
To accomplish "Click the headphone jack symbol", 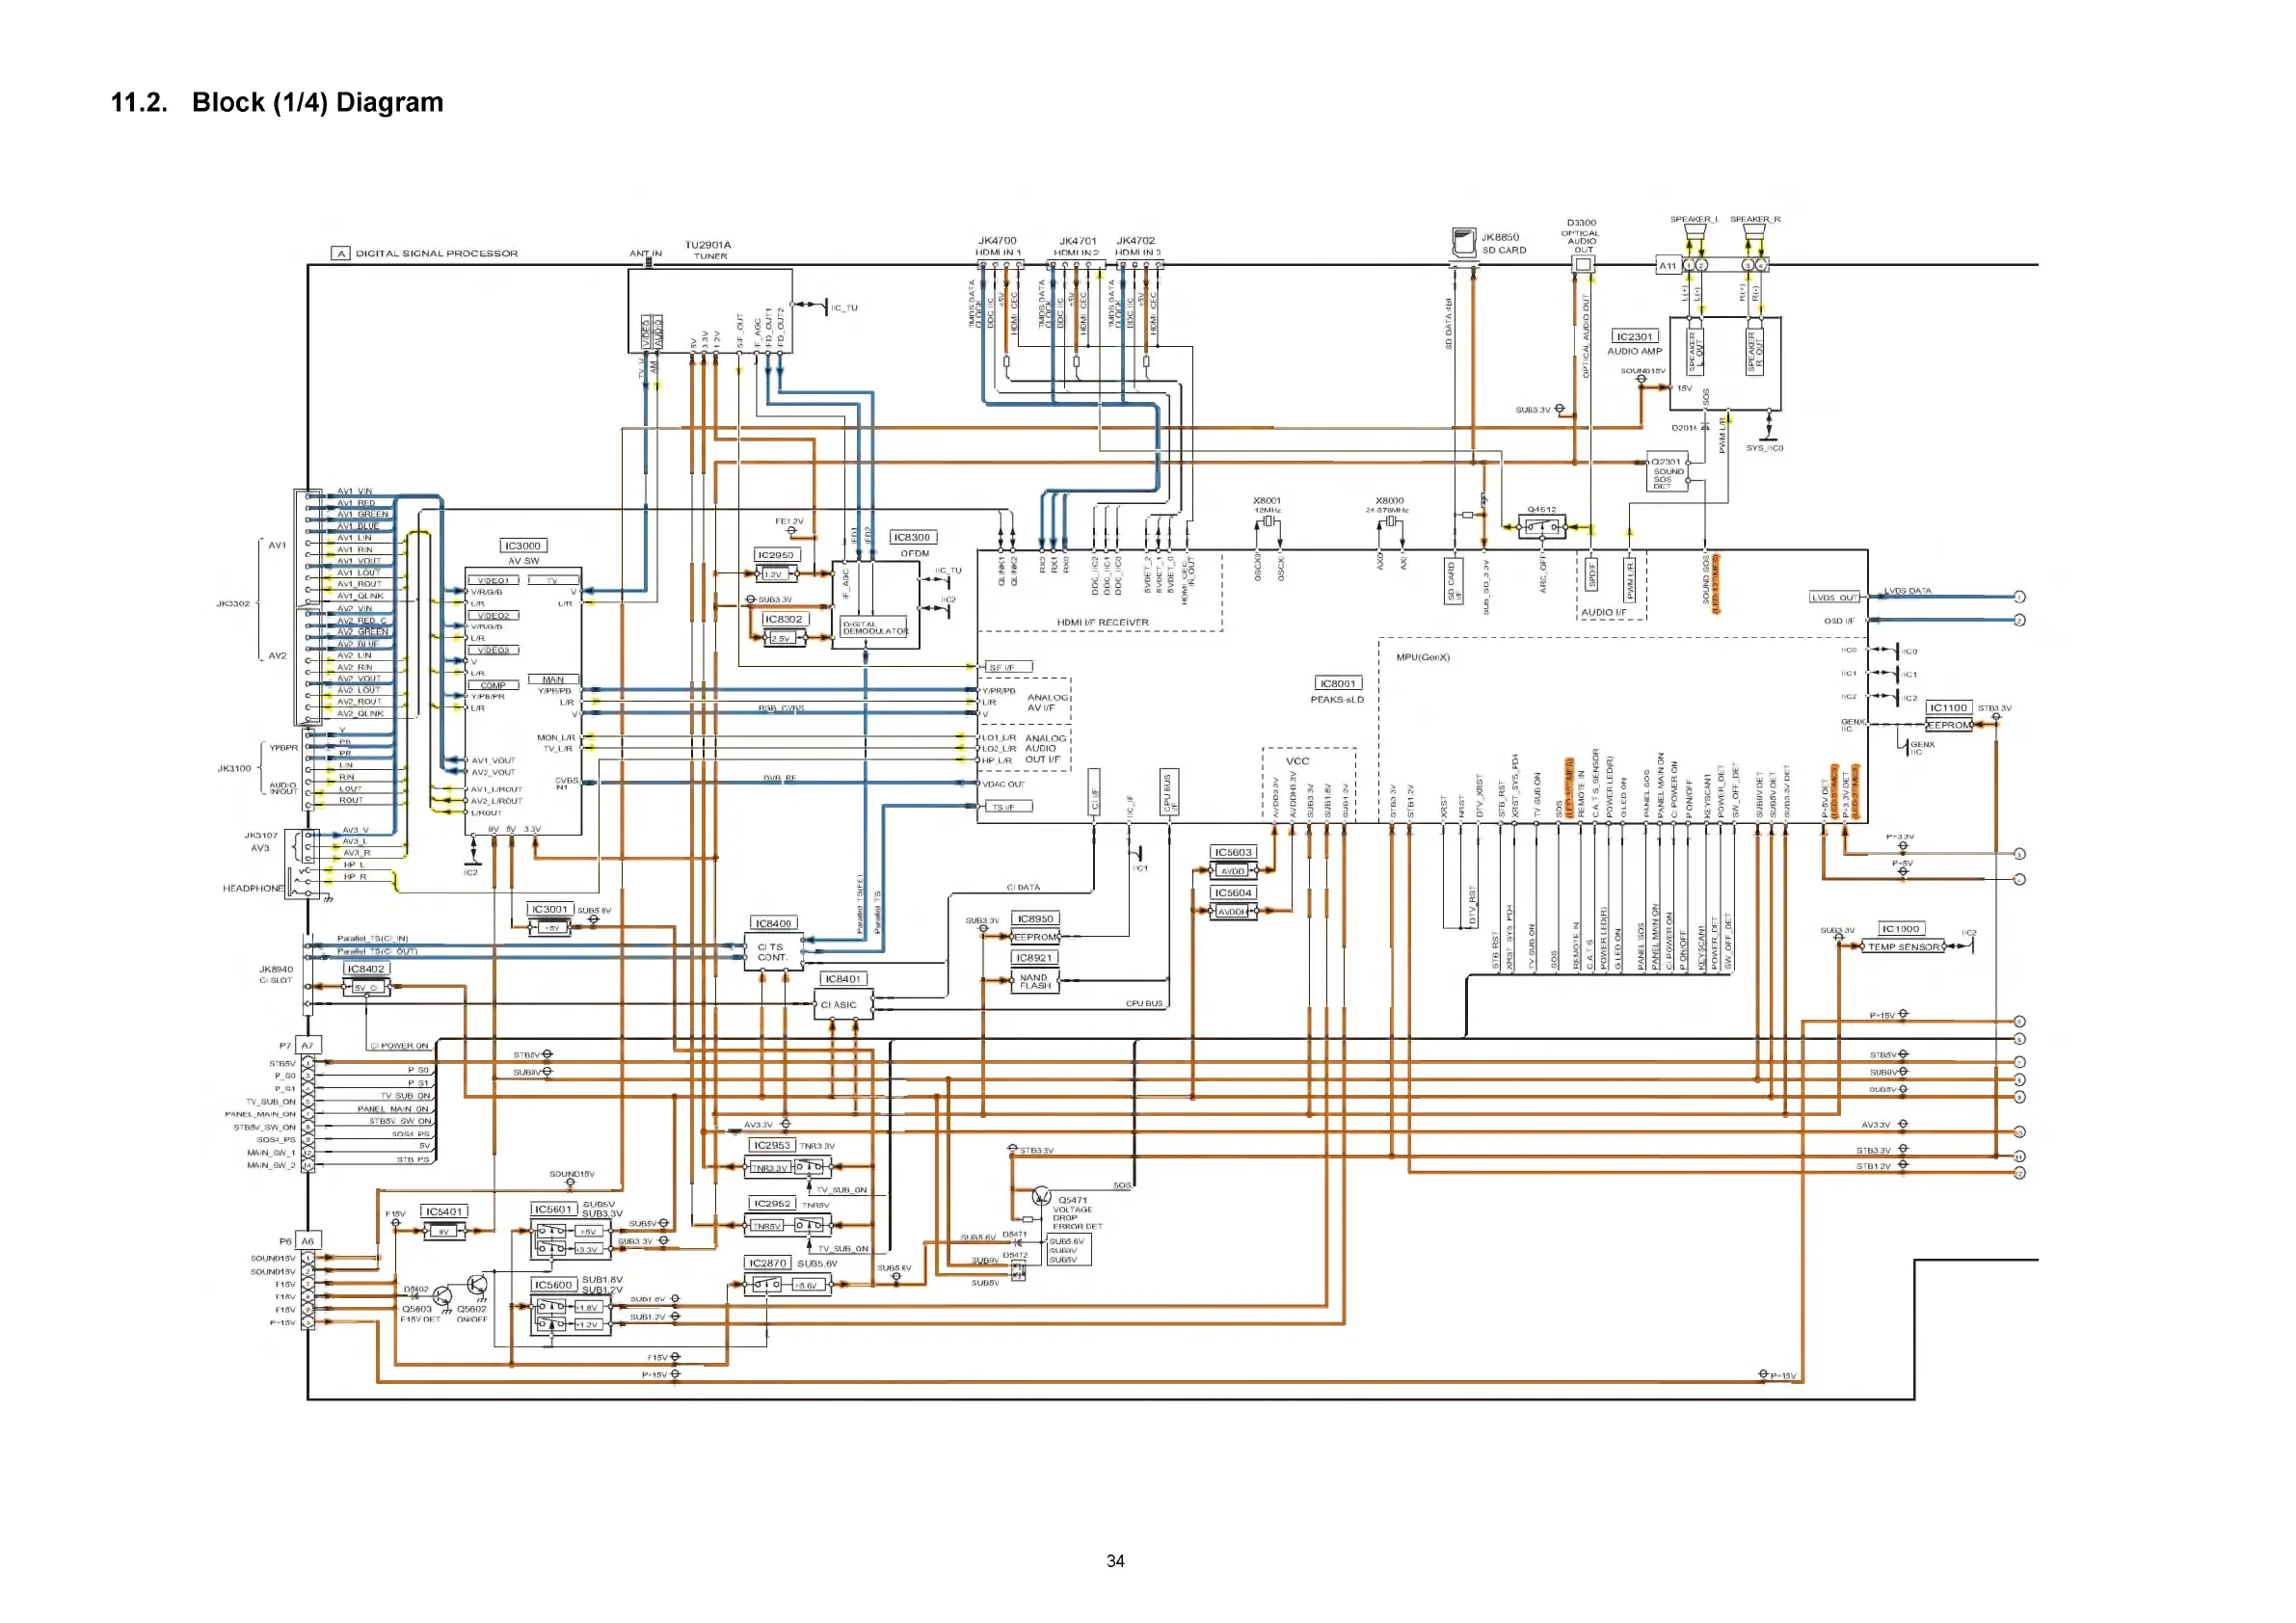I will (x=300, y=882).
